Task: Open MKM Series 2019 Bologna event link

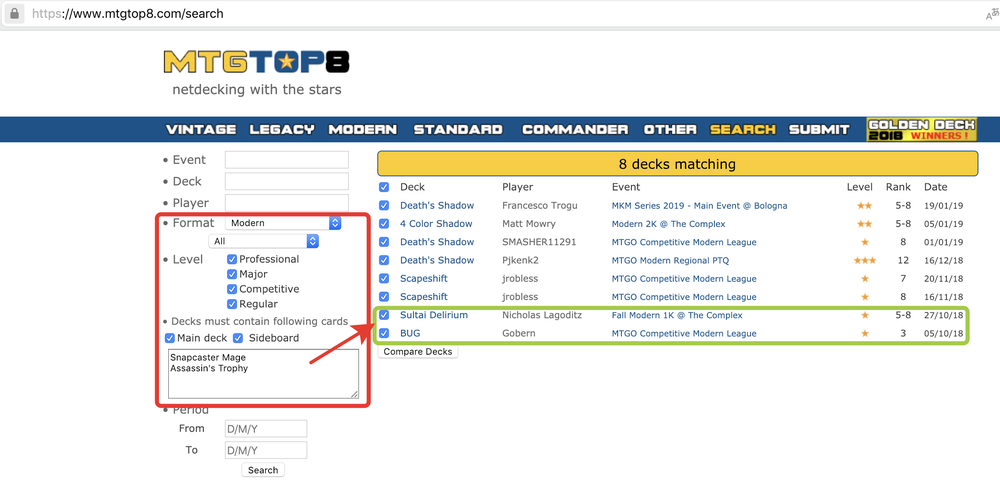Action: (699, 206)
